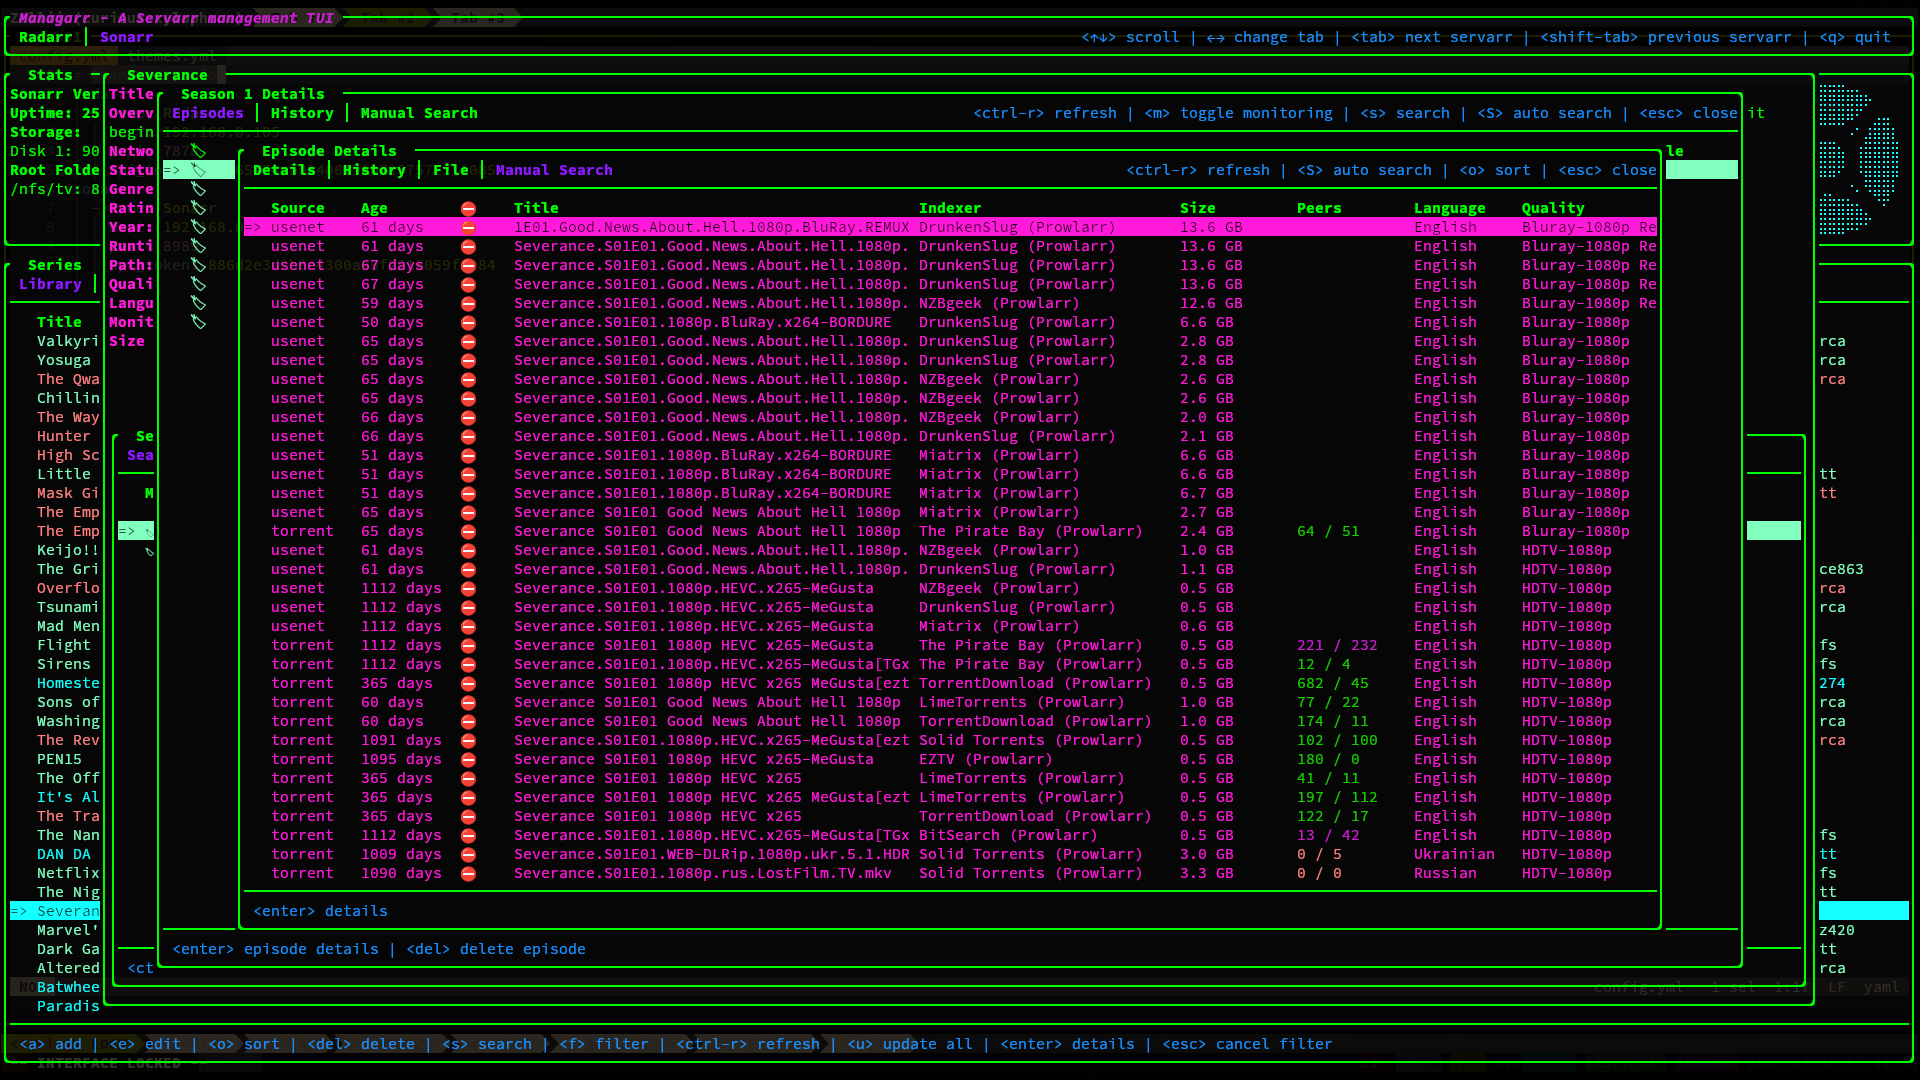Open the sort options in Episode Details
This screenshot has width=1920, height=1080.
[x=1494, y=171]
